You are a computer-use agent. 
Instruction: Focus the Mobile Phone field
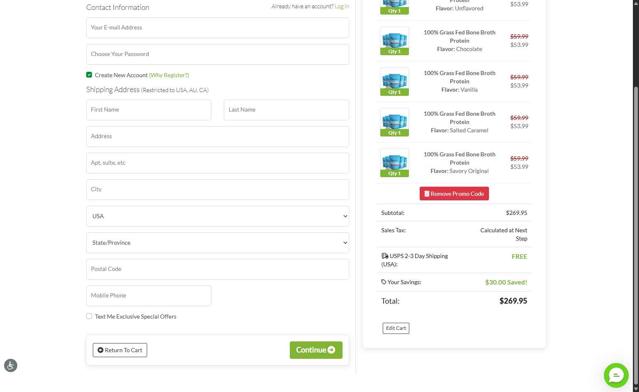pyautogui.click(x=149, y=295)
